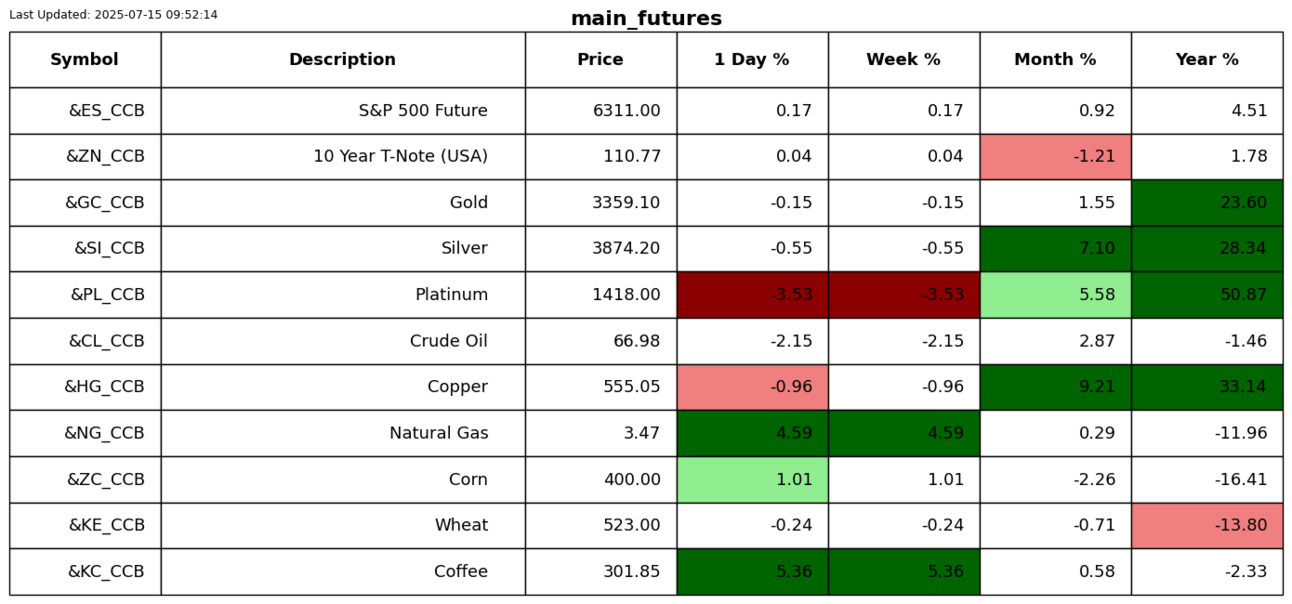The width and height of the screenshot is (1292, 604).
Task: Select Coffee's green 5.36 Week cell
Action: pyautogui.click(x=904, y=572)
